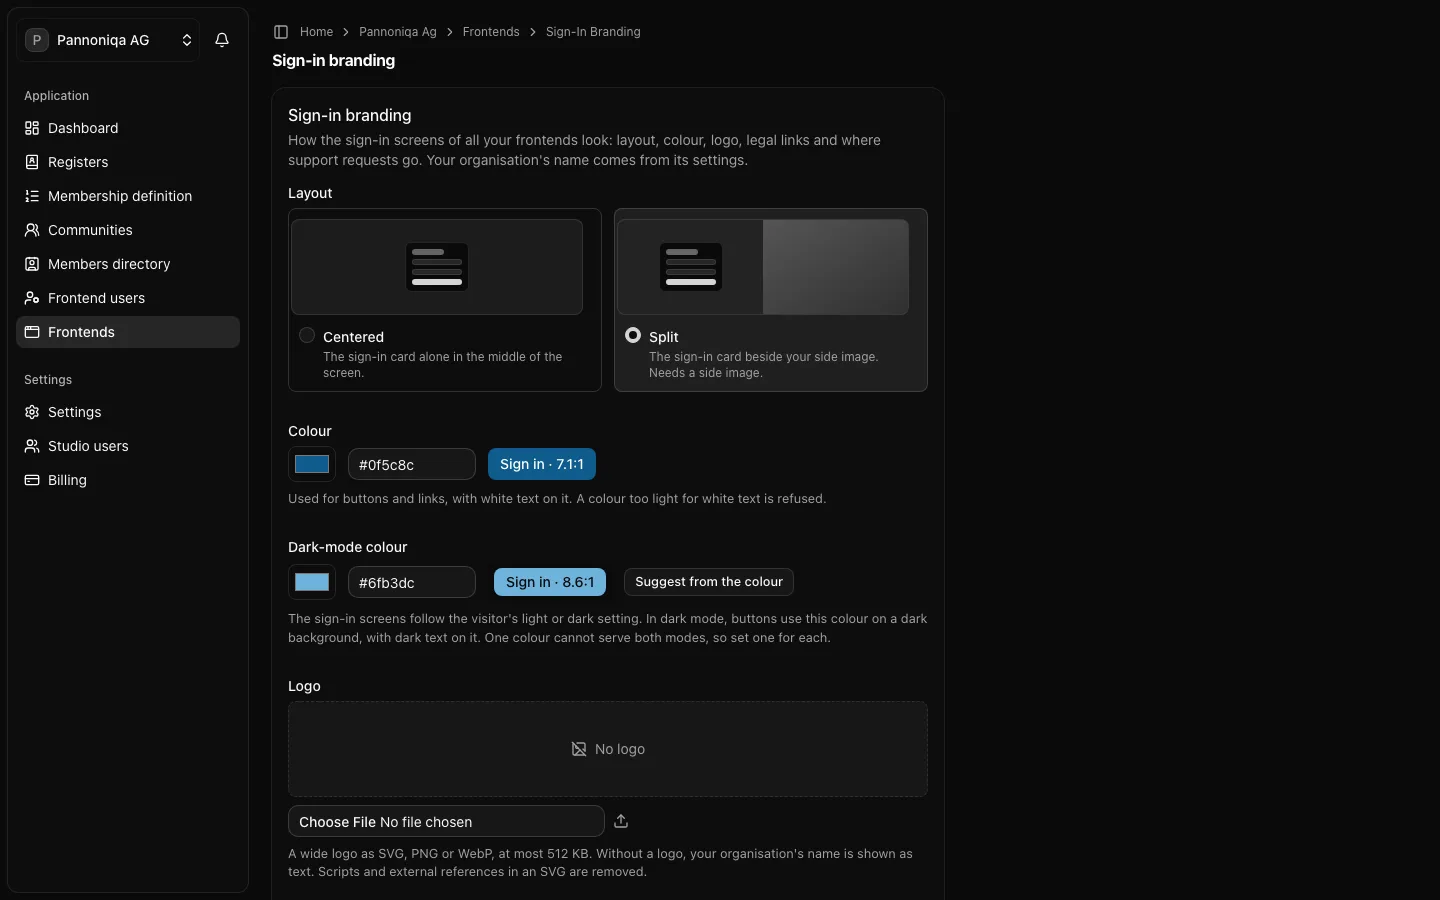Click the Billing card icon
The height and width of the screenshot is (900, 1440).
coord(32,480)
